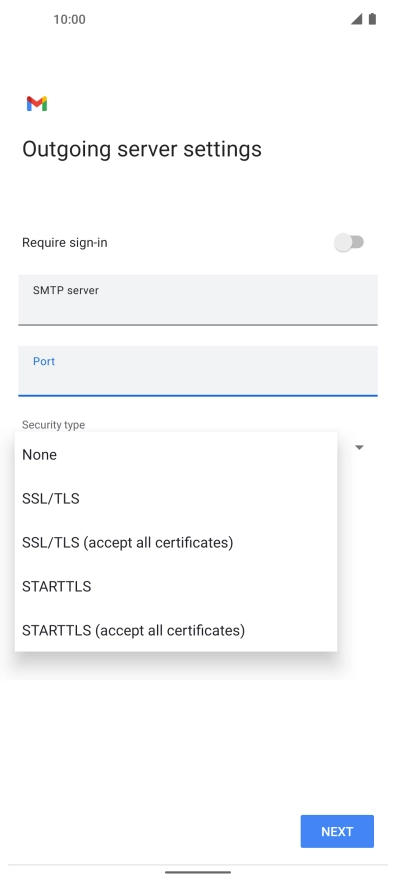Tap the home gesture bar at bottom

[x=198, y=872]
